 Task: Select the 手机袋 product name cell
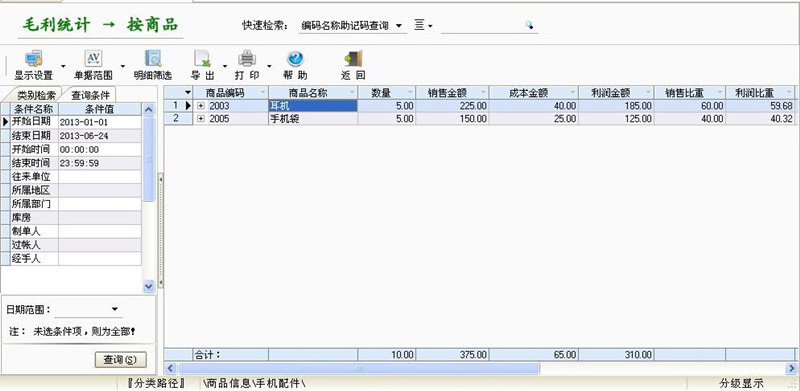click(x=313, y=118)
